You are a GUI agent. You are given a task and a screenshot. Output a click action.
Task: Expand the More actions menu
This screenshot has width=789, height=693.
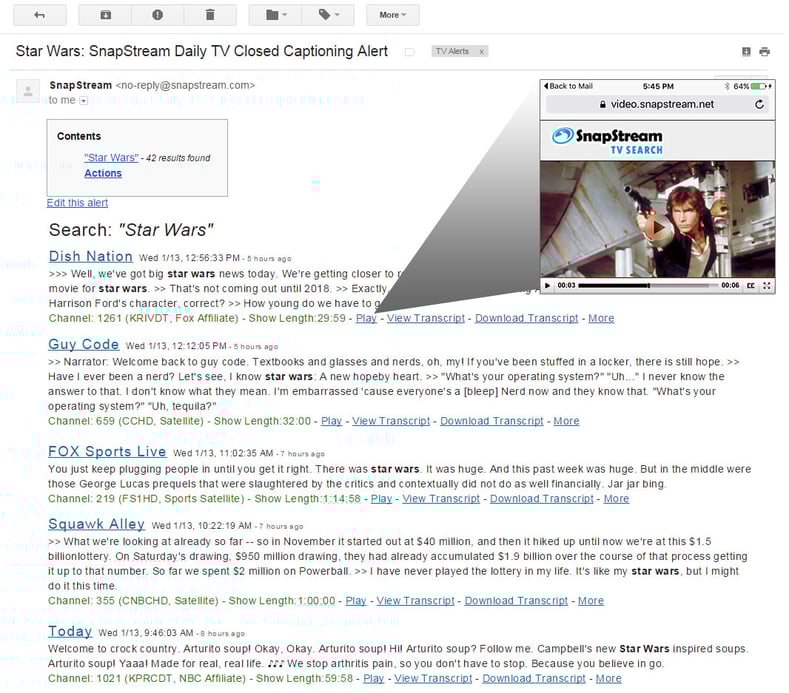[392, 15]
